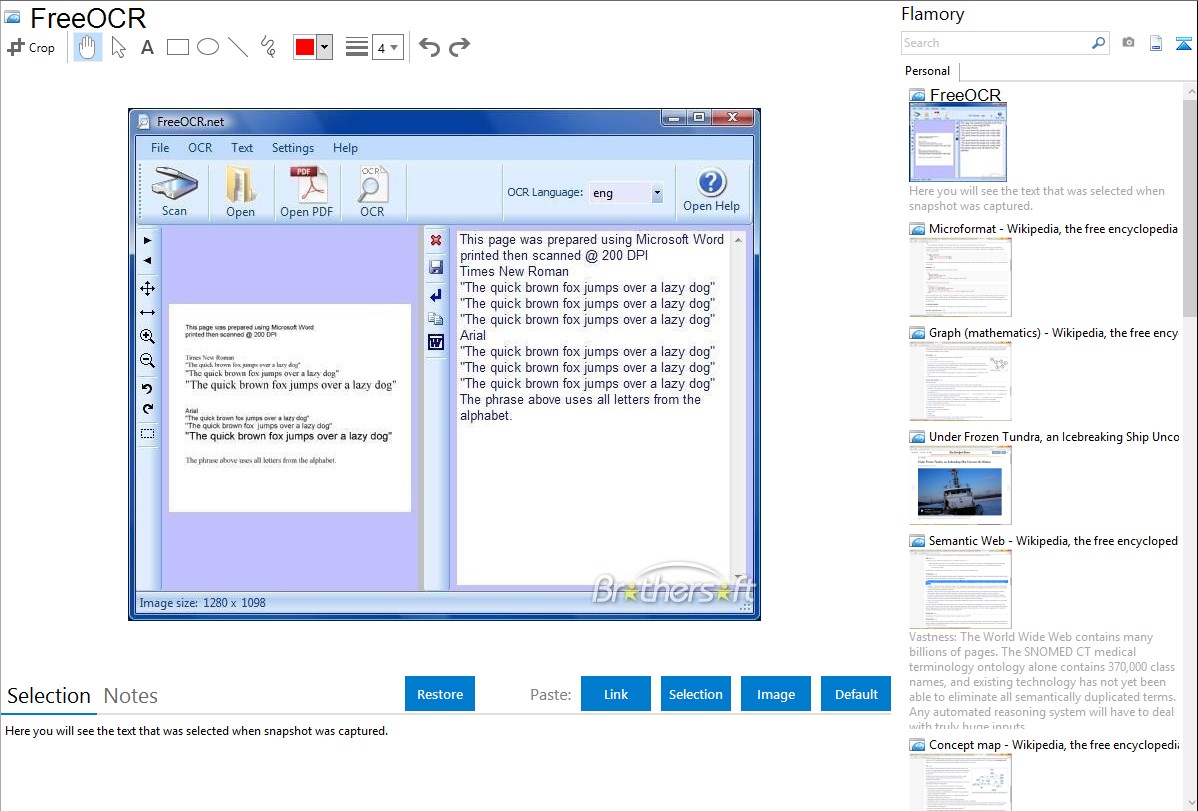This screenshot has width=1198, height=811.
Task: Open the annotation color dropdown arrow
Action: [324, 47]
